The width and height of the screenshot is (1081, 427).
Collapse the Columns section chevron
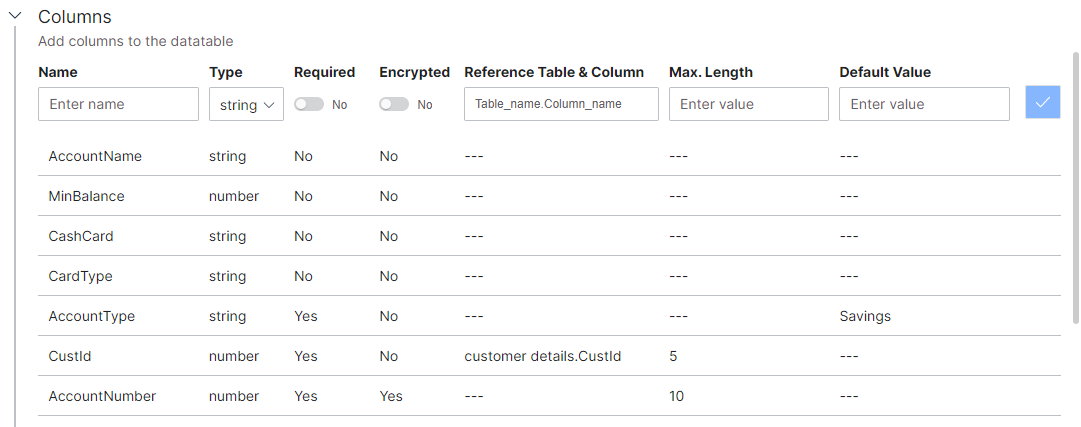(15, 16)
